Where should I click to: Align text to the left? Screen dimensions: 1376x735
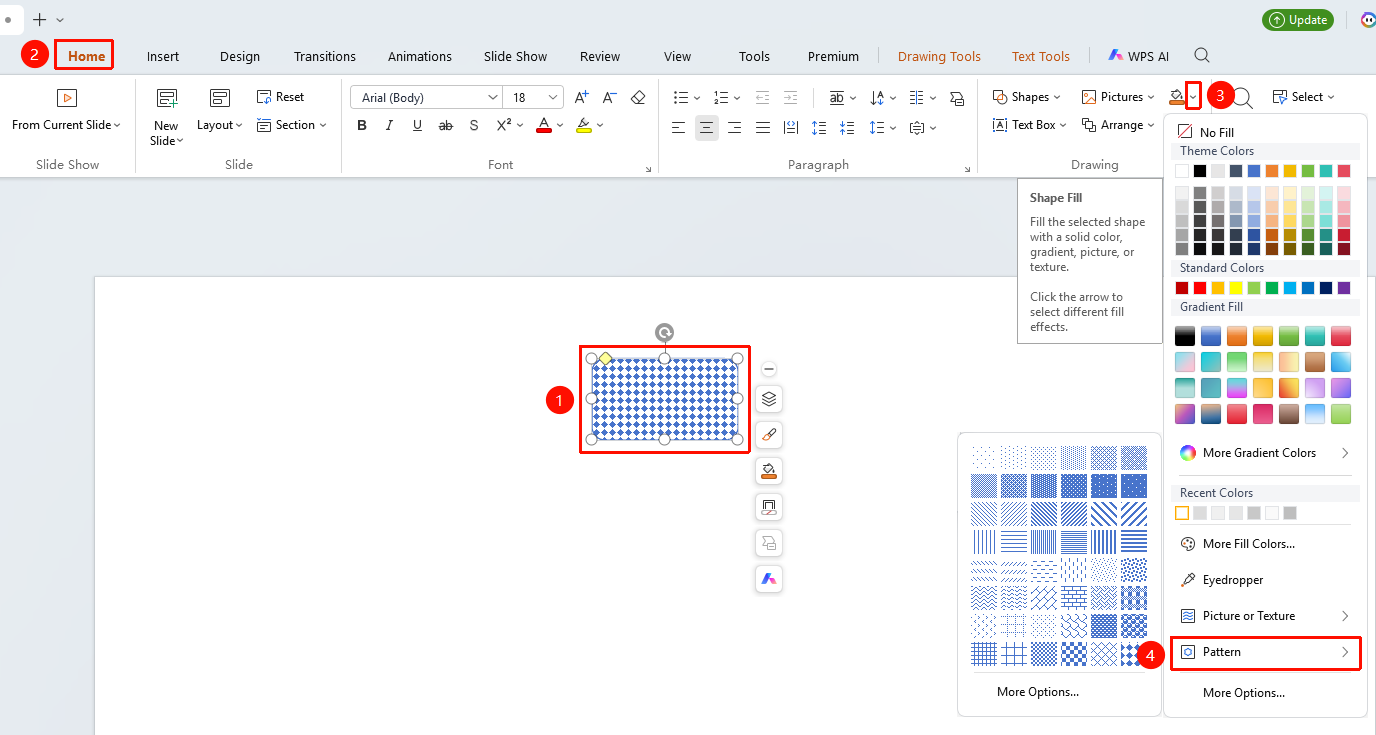point(679,127)
